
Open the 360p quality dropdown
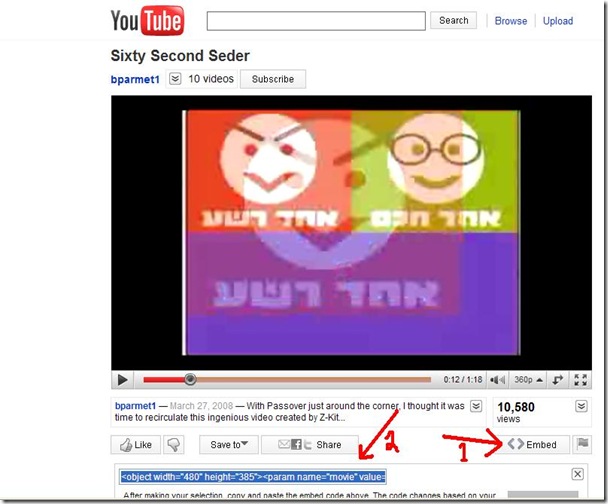pyautogui.click(x=528, y=380)
